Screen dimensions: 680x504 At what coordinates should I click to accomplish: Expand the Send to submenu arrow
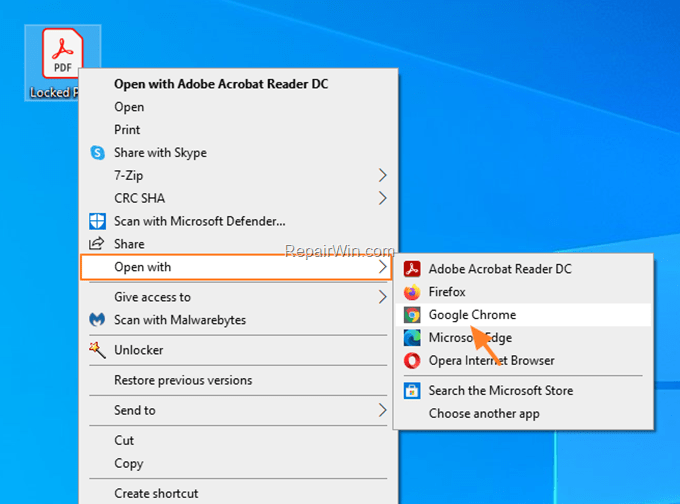tap(382, 410)
